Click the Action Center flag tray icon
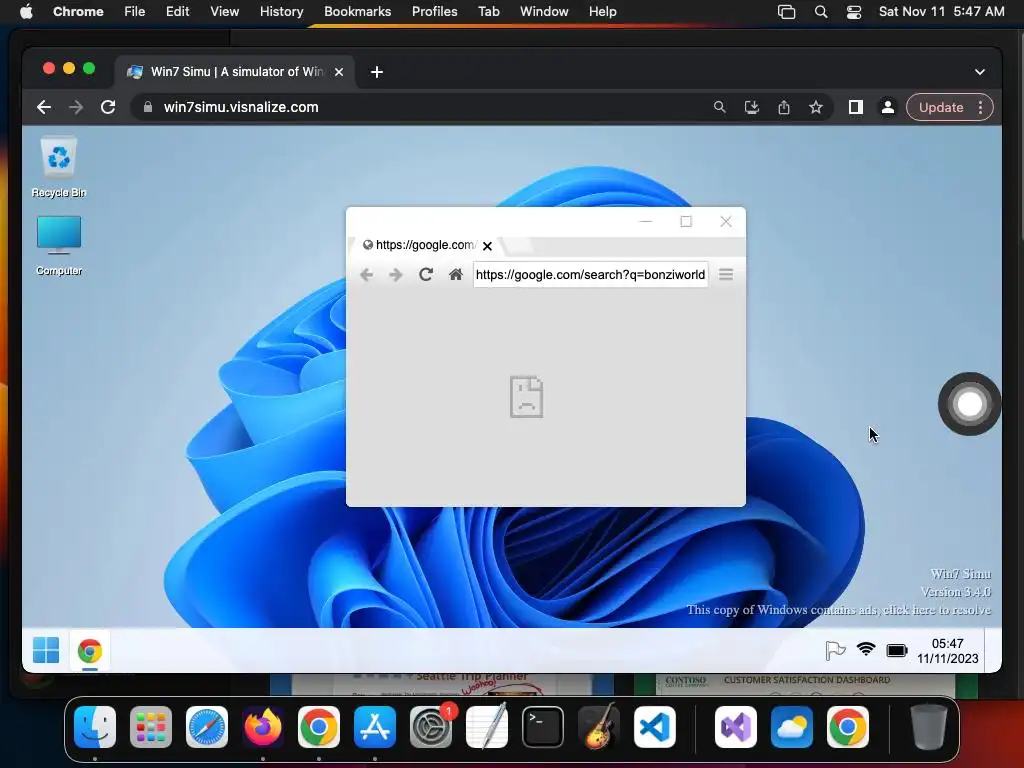The width and height of the screenshot is (1024, 768). click(x=835, y=650)
